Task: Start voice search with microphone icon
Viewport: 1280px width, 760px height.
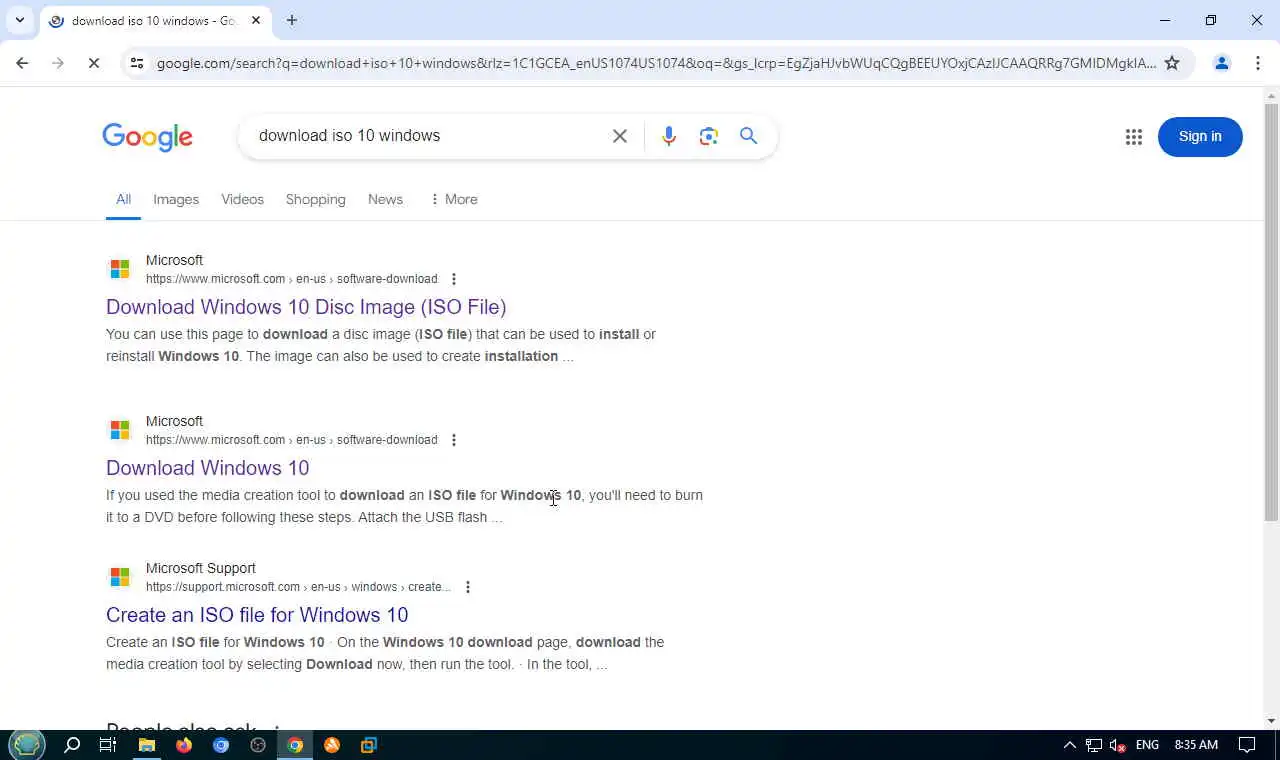Action: (x=669, y=136)
